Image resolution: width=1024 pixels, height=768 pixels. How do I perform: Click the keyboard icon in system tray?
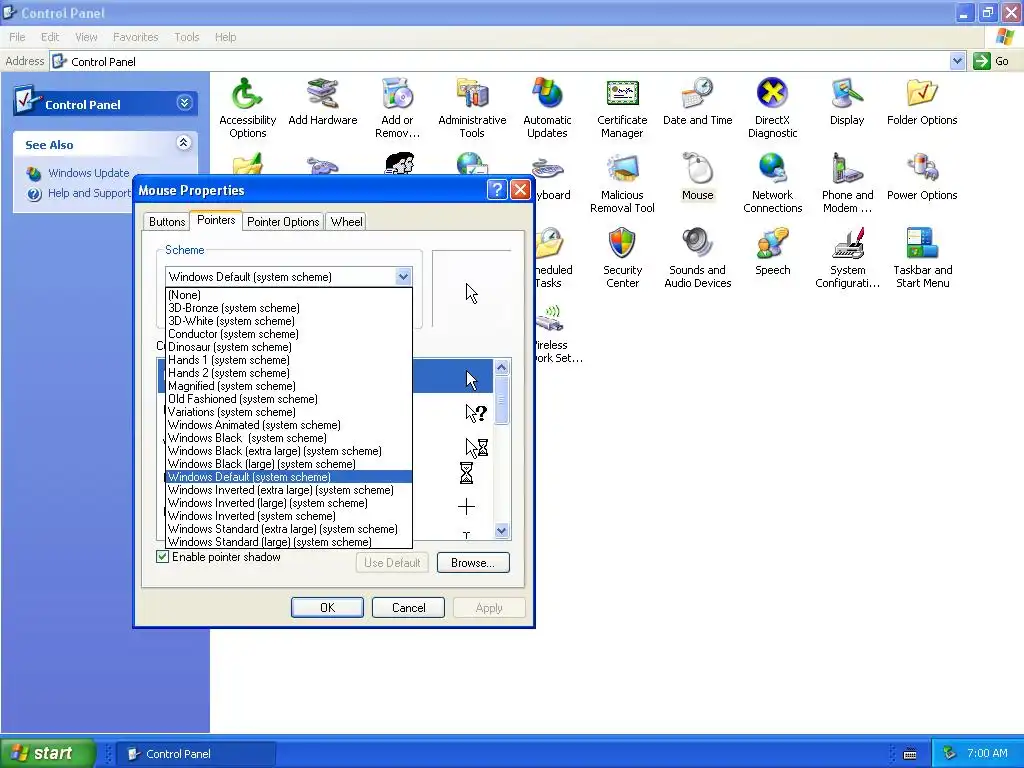pyautogui.click(x=909, y=754)
